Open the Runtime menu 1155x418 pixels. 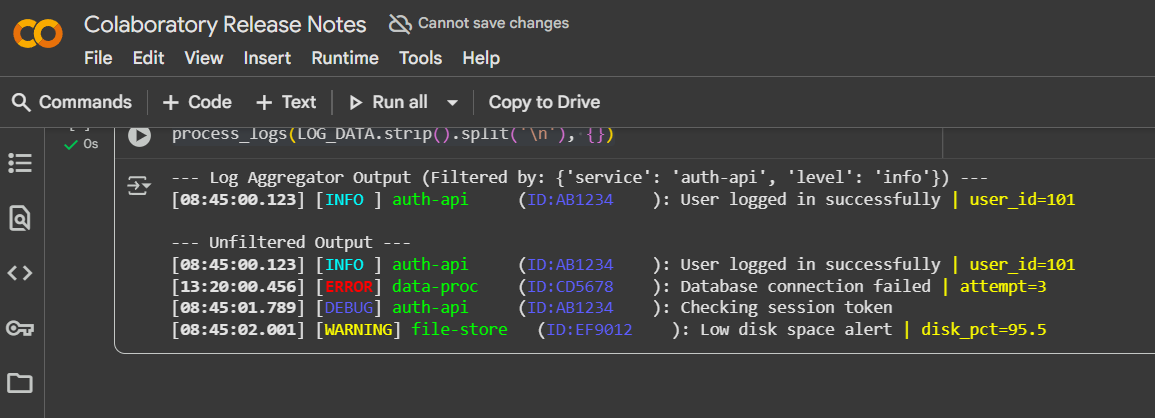pyautogui.click(x=345, y=58)
